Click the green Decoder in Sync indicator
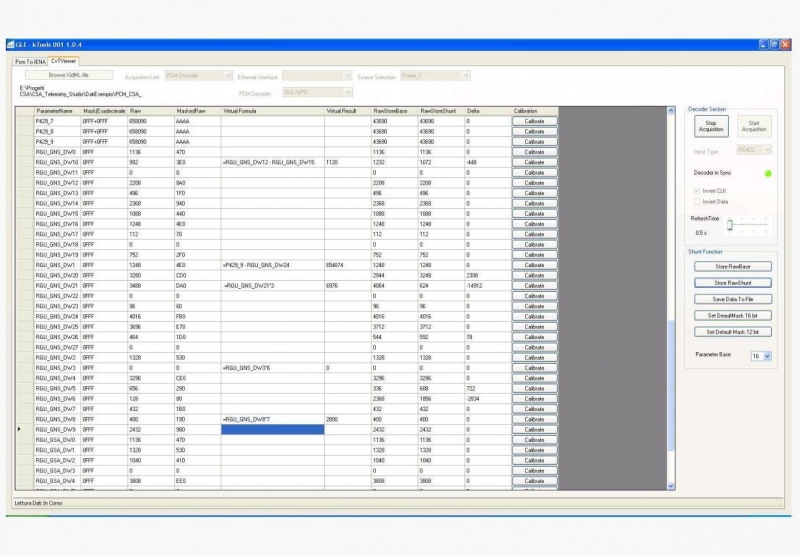The width and height of the screenshot is (800, 557). (x=768, y=173)
